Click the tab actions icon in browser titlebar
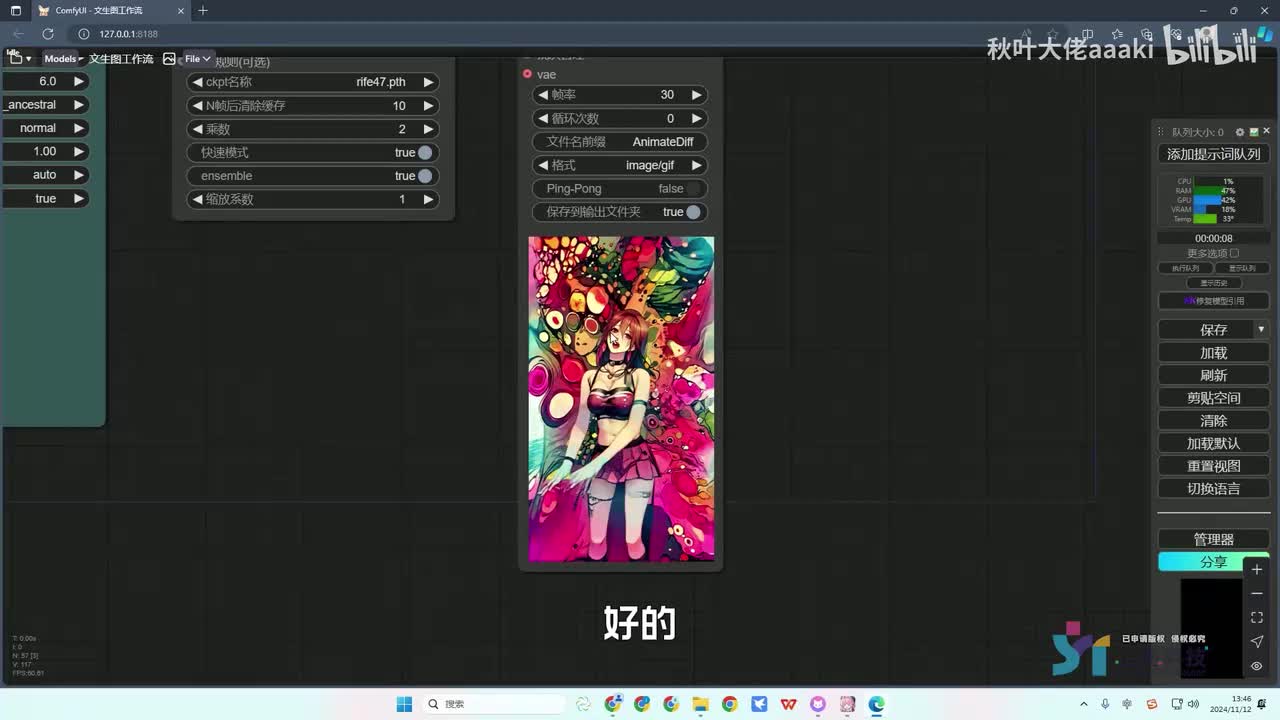 pyautogui.click(x=16, y=10)
